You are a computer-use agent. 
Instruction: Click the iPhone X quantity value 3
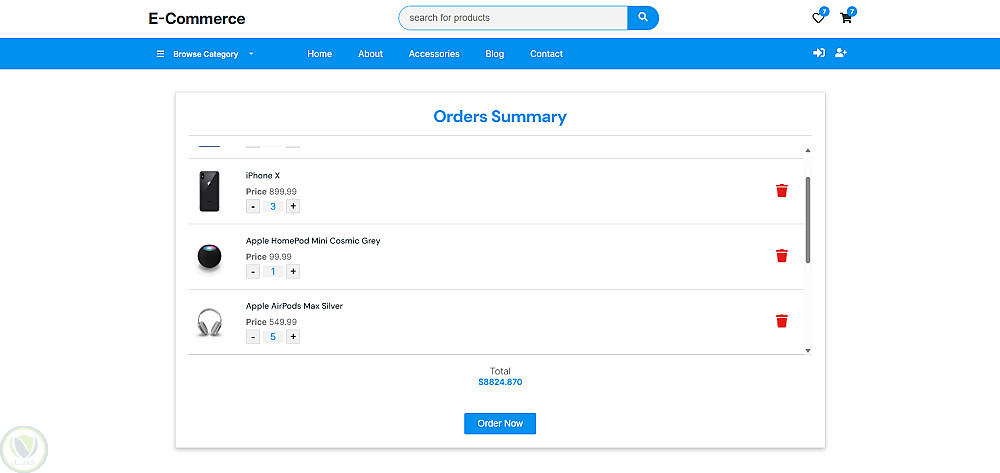[x=273, y=207]
